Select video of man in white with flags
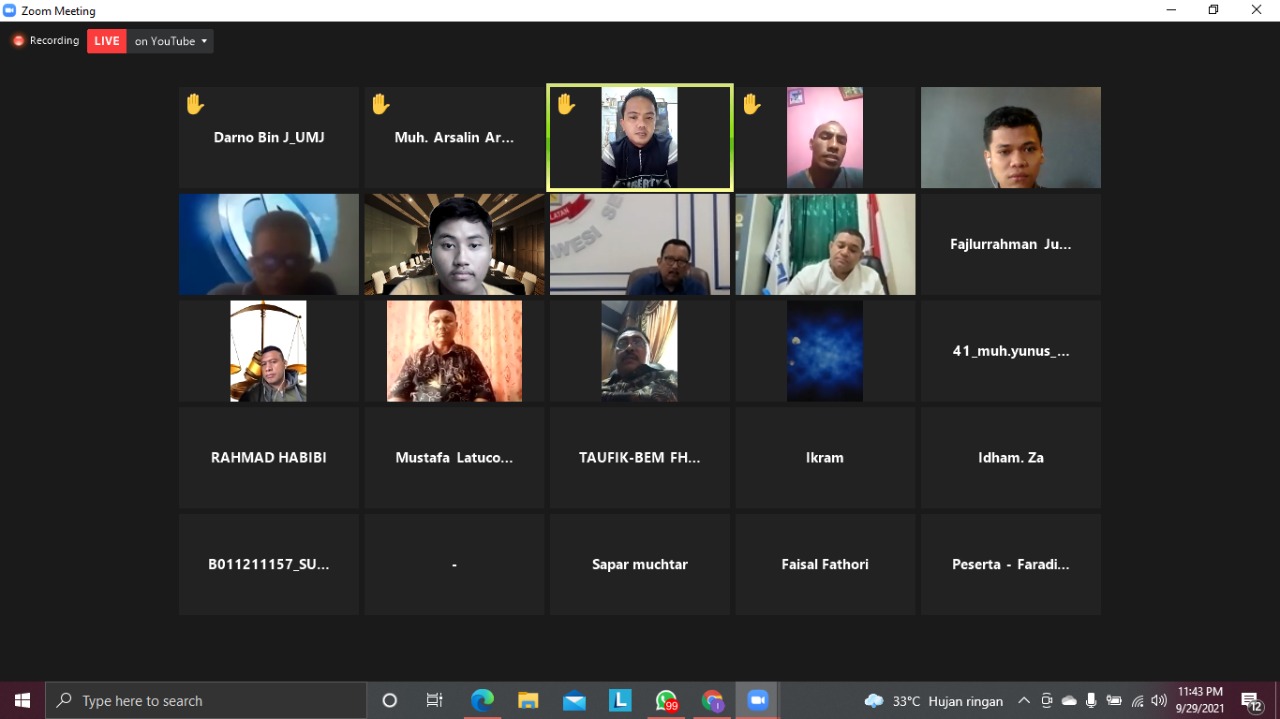1280x719 pixels. [x=825, y=244]
